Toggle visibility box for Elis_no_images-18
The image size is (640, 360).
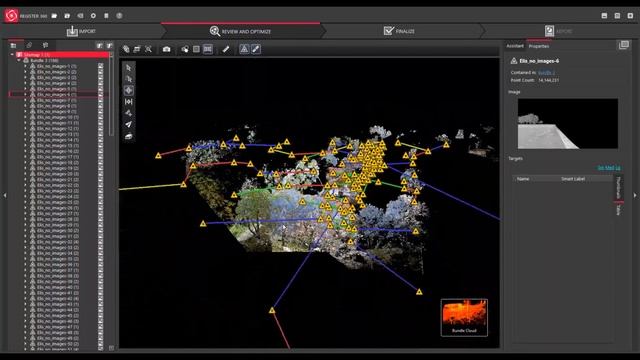pyautogui.click(x=100, y=162)
